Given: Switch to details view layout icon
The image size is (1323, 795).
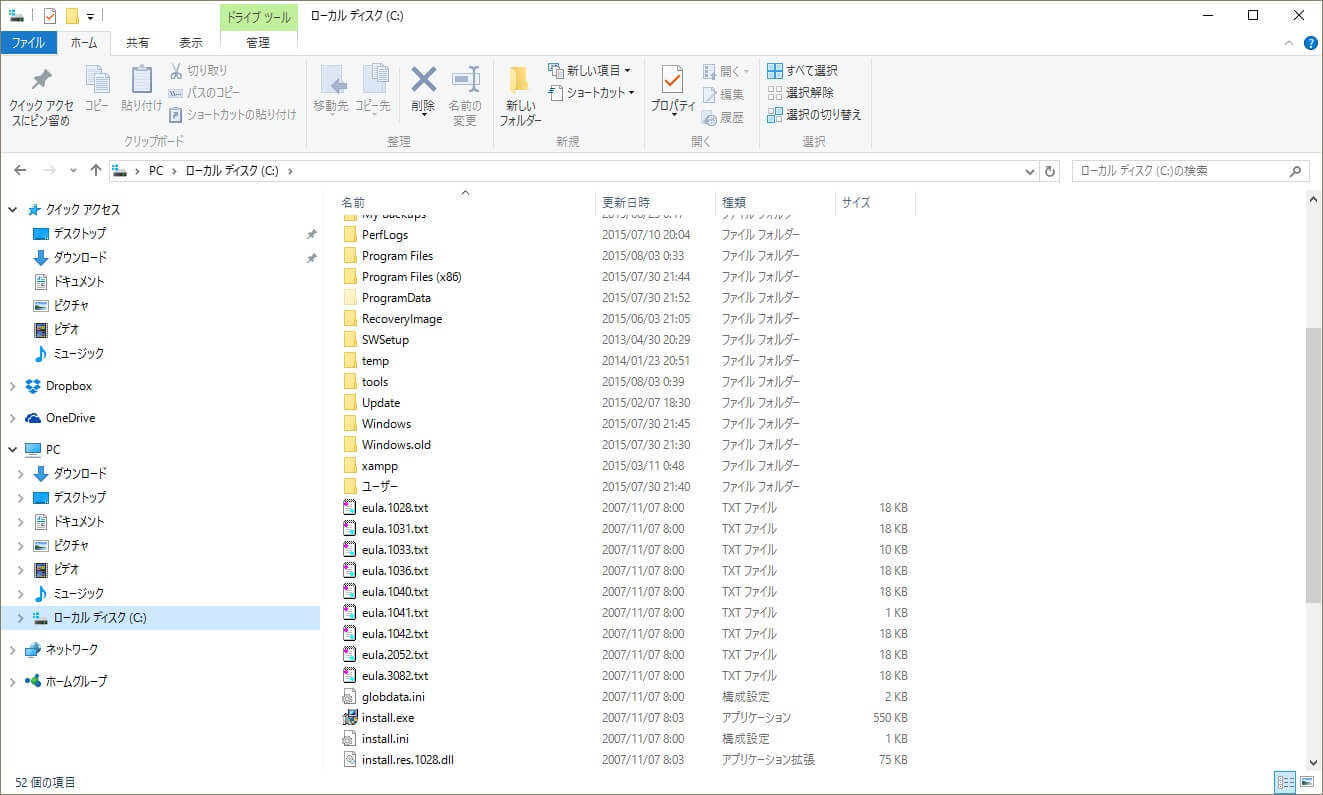Looking at the screenshot, I should [x=1285, y=782].
